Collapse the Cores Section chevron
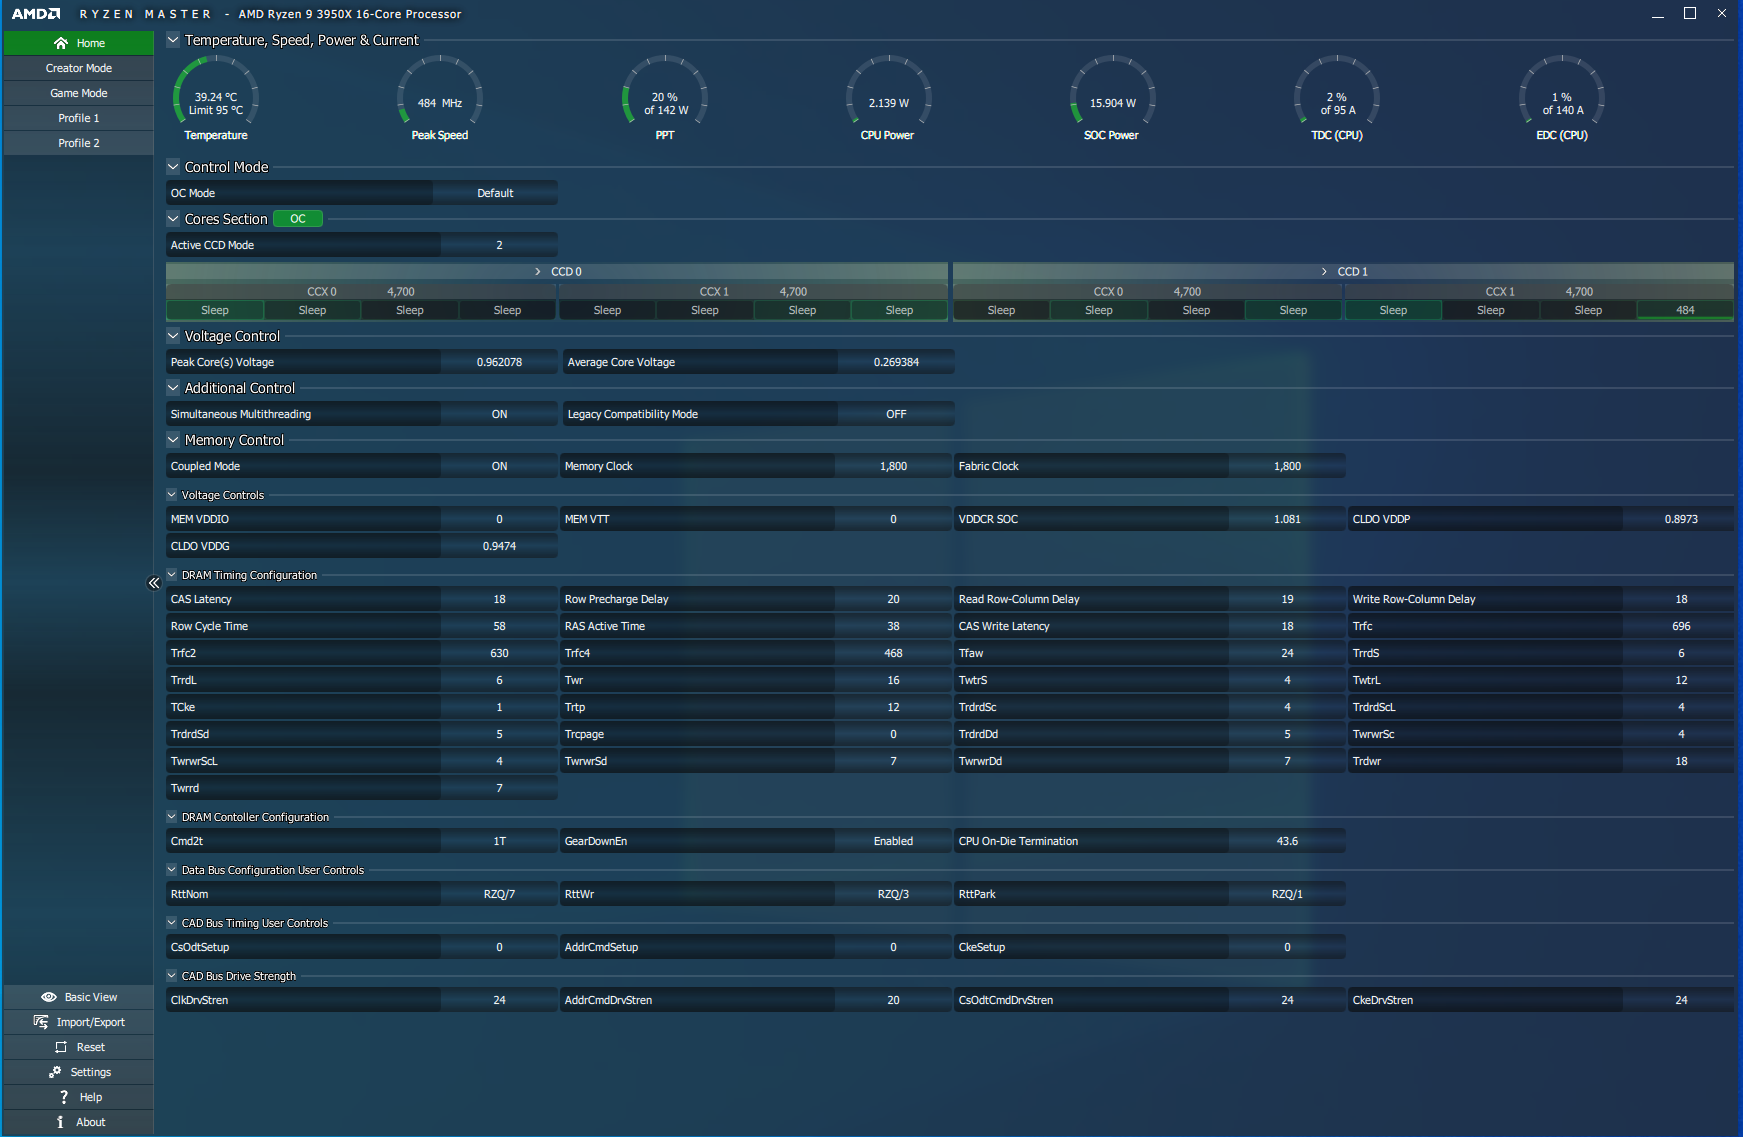Screen dimensions: 1743x1137 coord(173,219)
